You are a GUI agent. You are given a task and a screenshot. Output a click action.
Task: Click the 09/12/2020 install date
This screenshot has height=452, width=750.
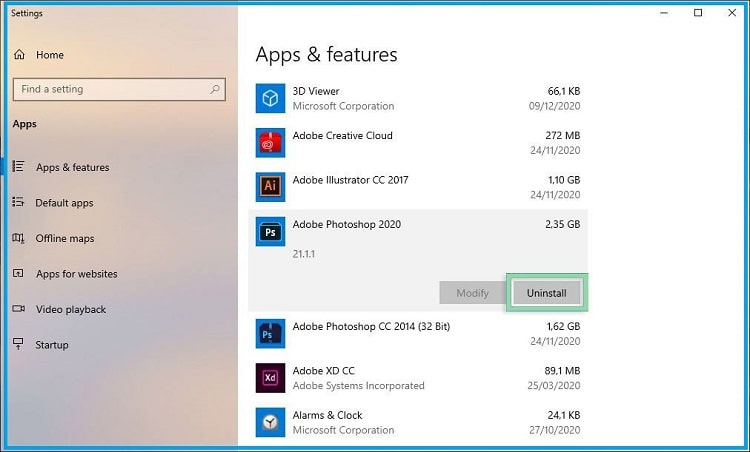(x=554, y=106)
